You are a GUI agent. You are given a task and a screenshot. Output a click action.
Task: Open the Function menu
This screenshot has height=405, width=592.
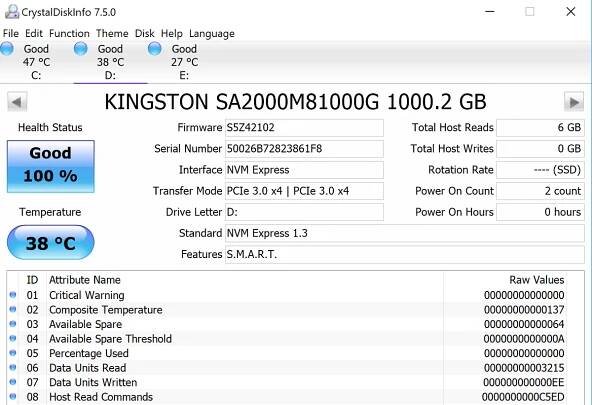(x=69, y=34)
